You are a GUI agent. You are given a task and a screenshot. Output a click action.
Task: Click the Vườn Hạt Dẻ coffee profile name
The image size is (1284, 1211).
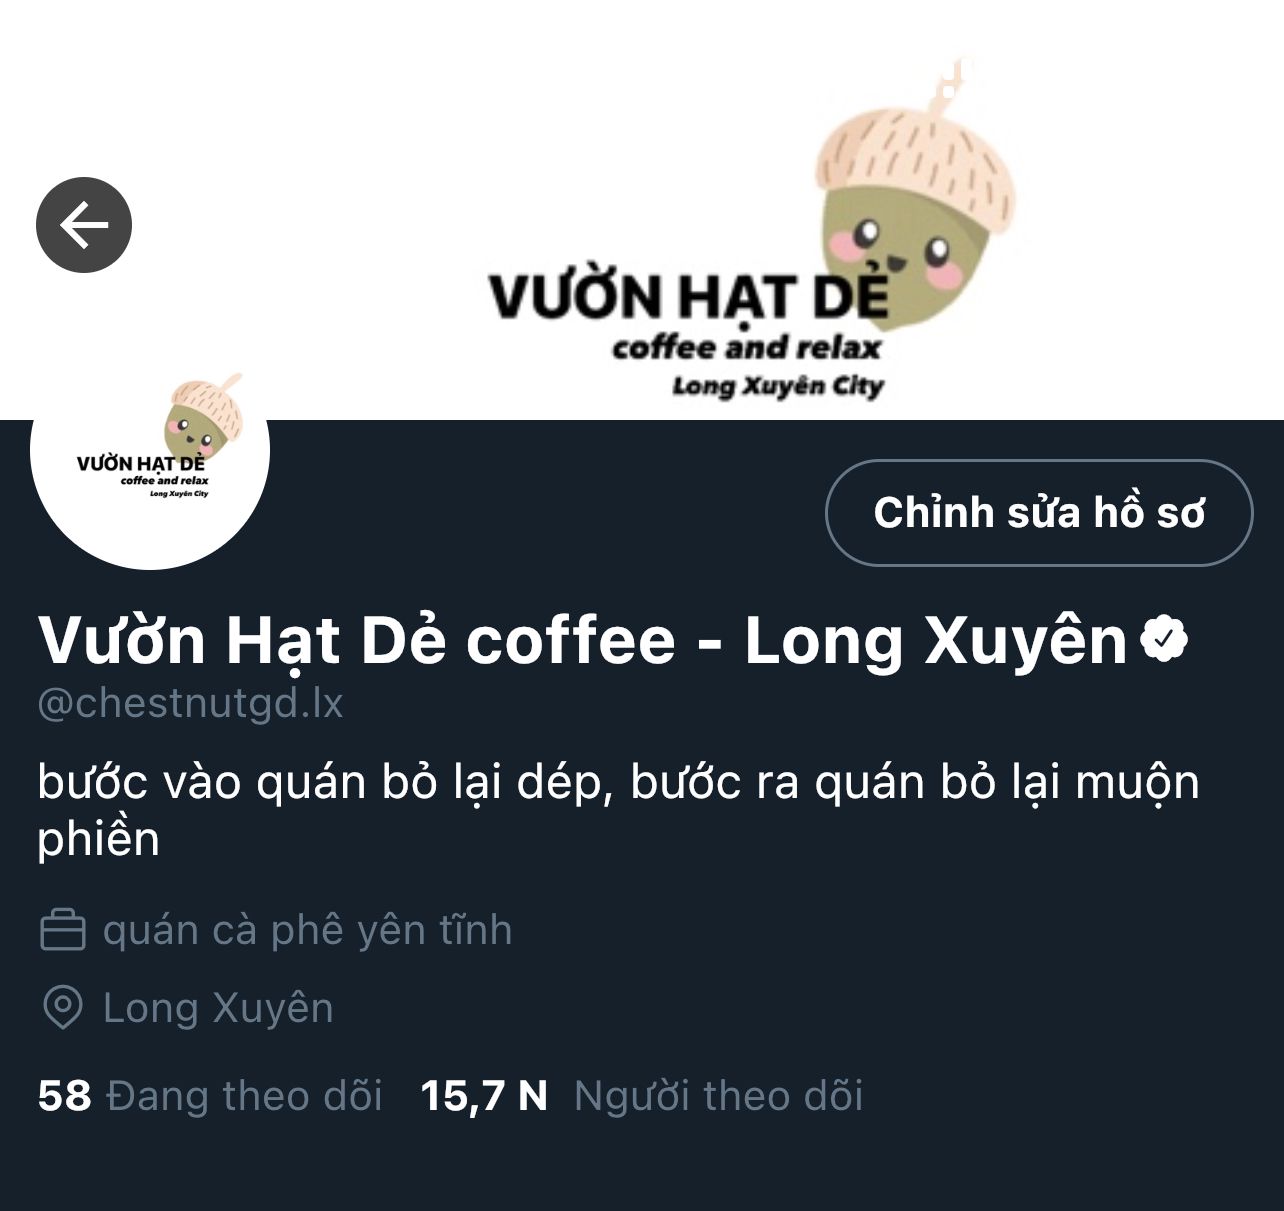[x=583, y=640]
